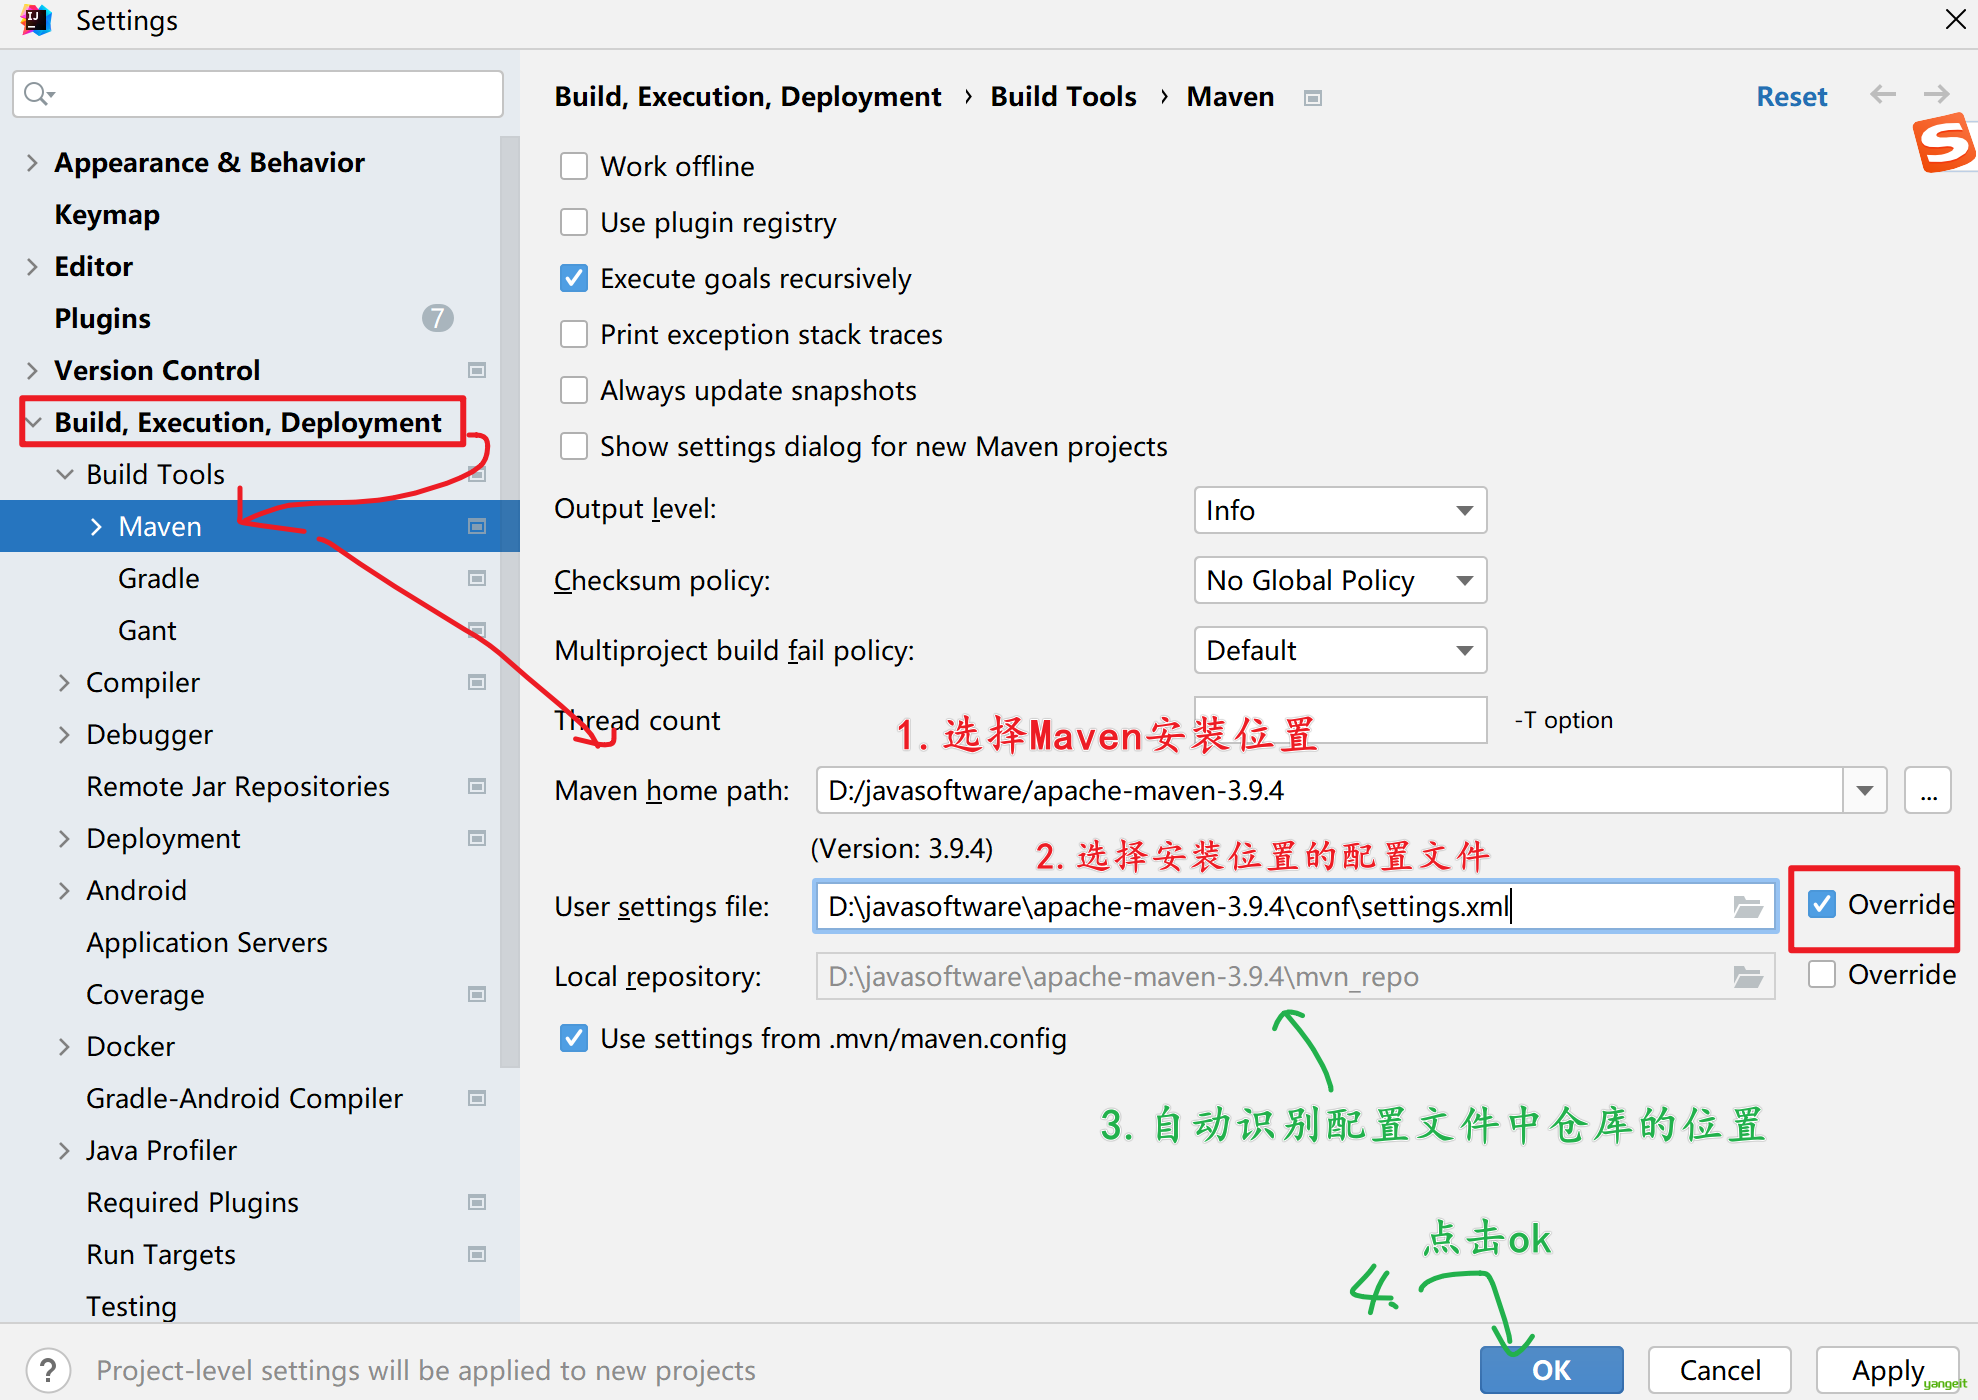This screenshot has width=1978, height=1400.
Task: Enable Always update snapshots checkbox
Action: [574, 390]
